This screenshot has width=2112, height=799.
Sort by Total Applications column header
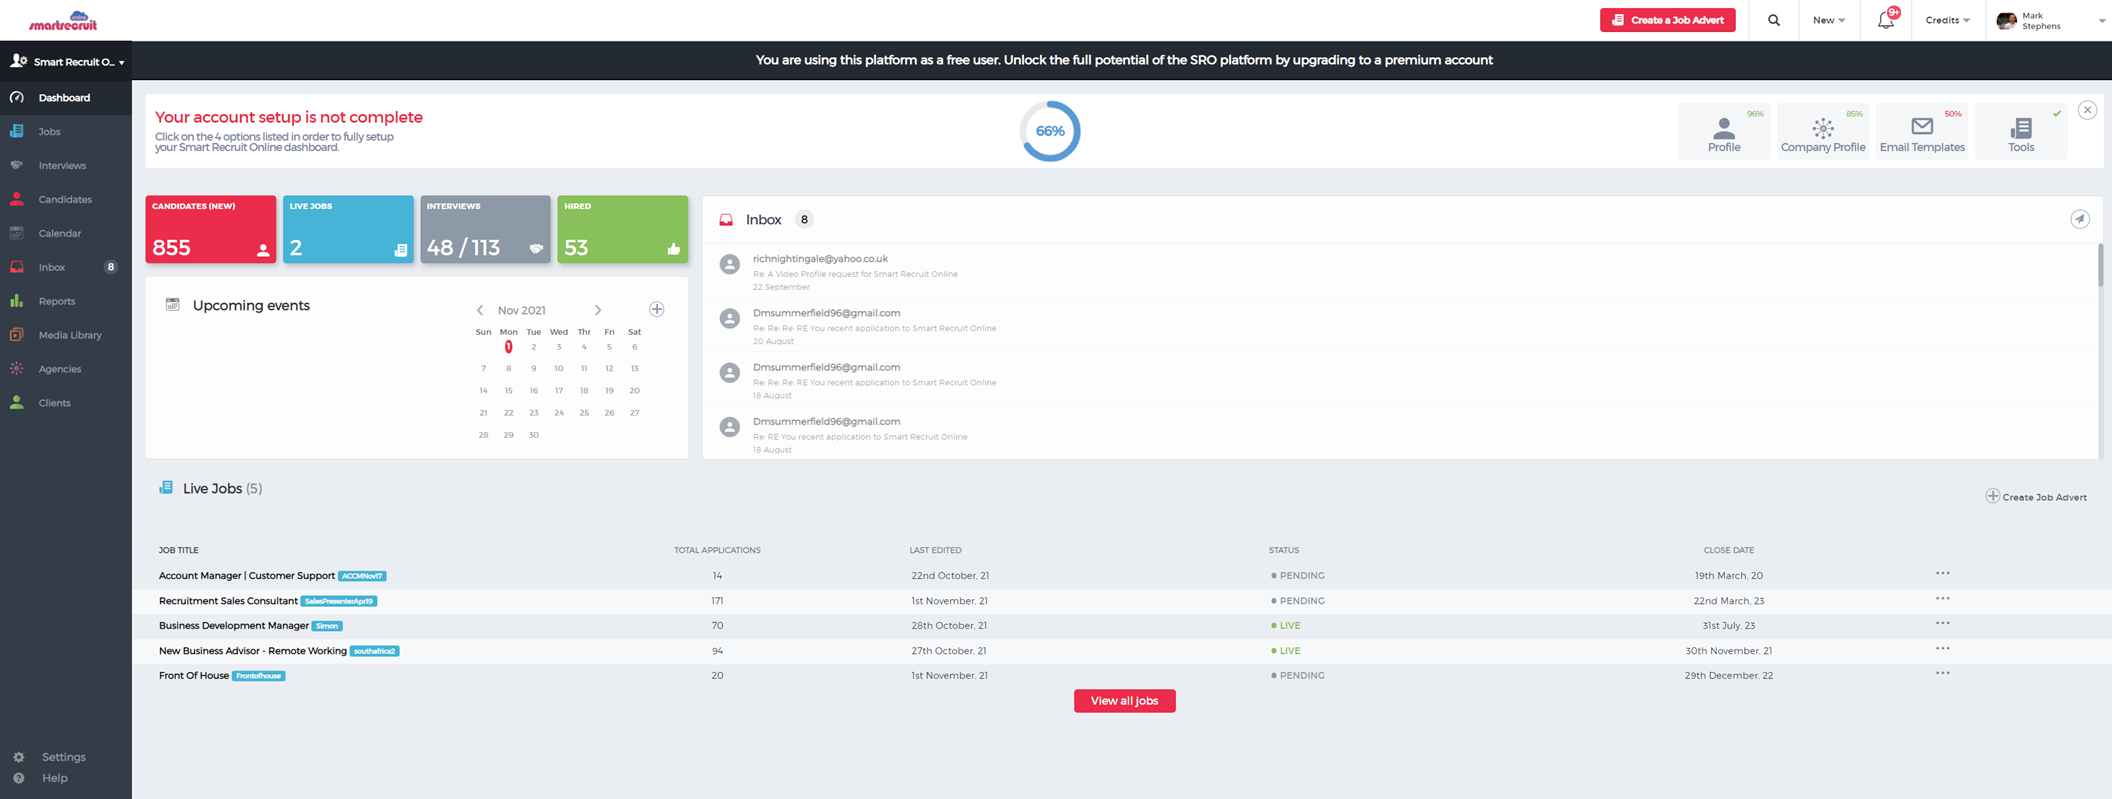coord(717,550)
